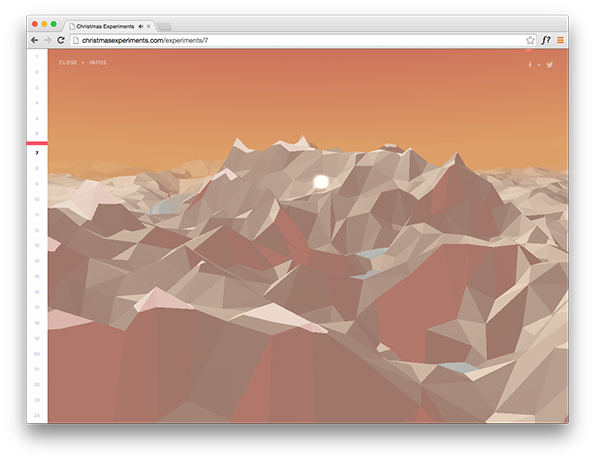Click the page document icon in address bar
Screen dimensions: 595x461
[76, 40]
